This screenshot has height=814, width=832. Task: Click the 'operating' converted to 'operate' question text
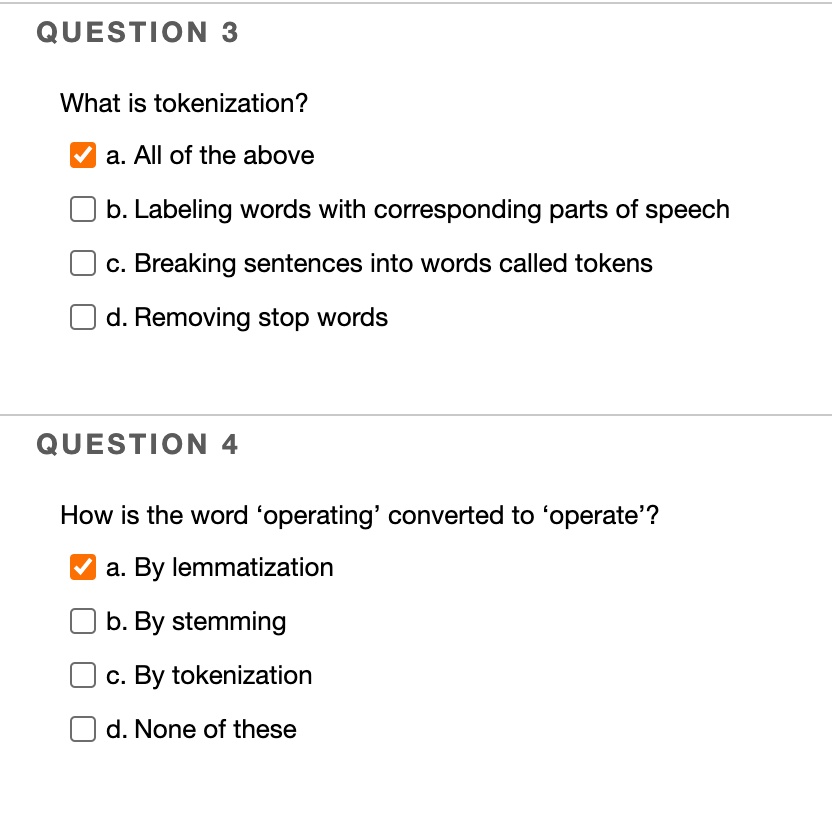point(359,516)
